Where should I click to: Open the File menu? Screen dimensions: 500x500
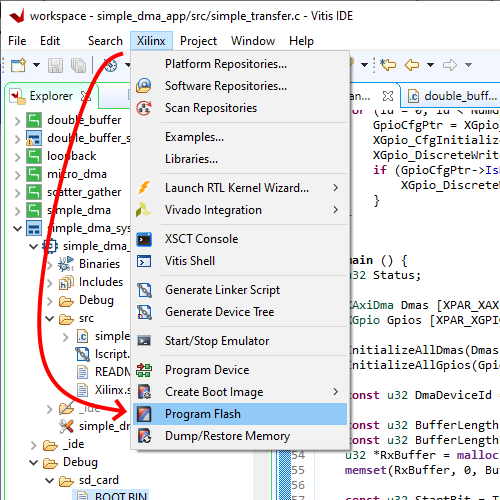coord(17,41)
